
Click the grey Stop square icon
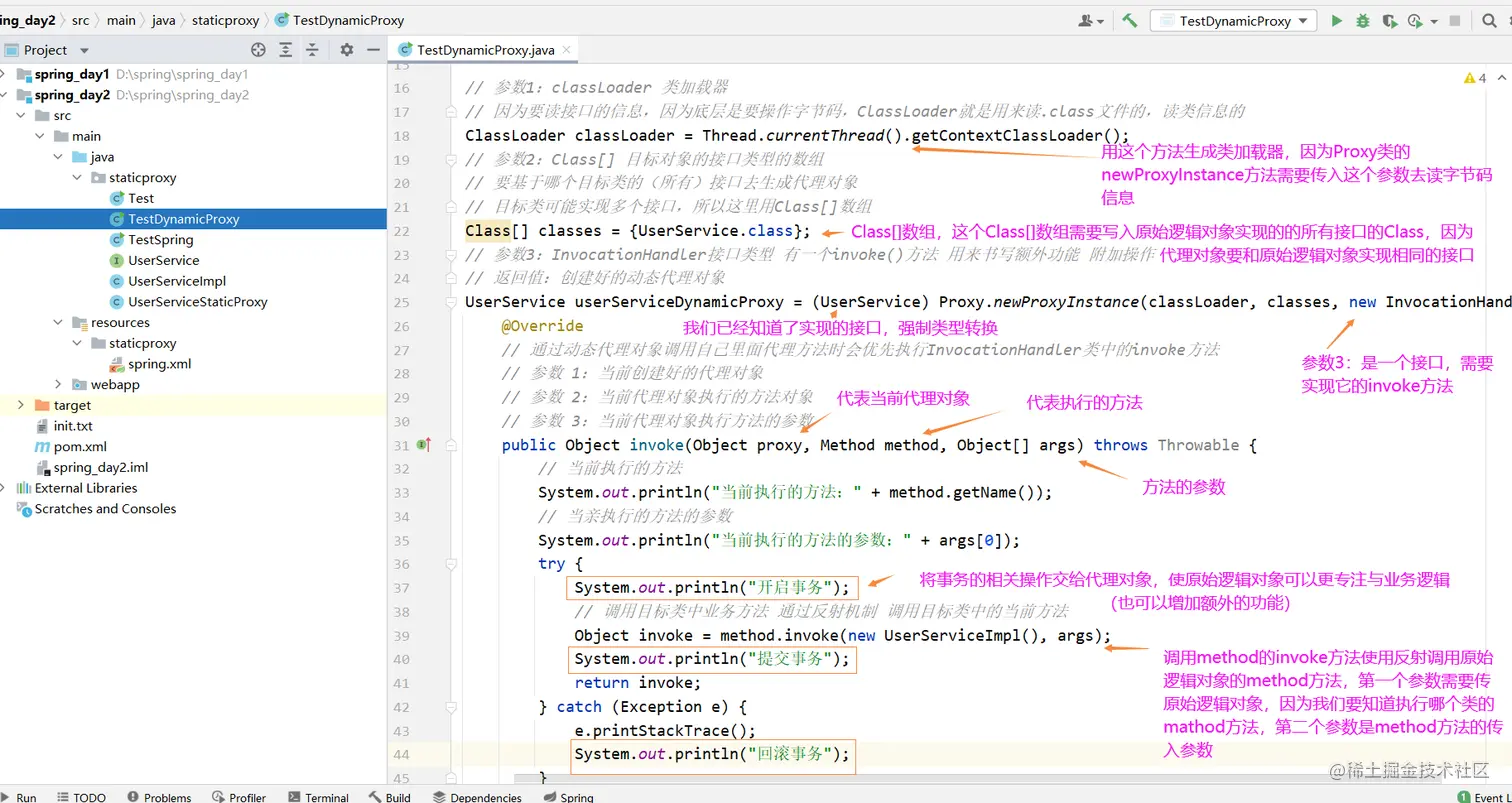(1455, 20)
